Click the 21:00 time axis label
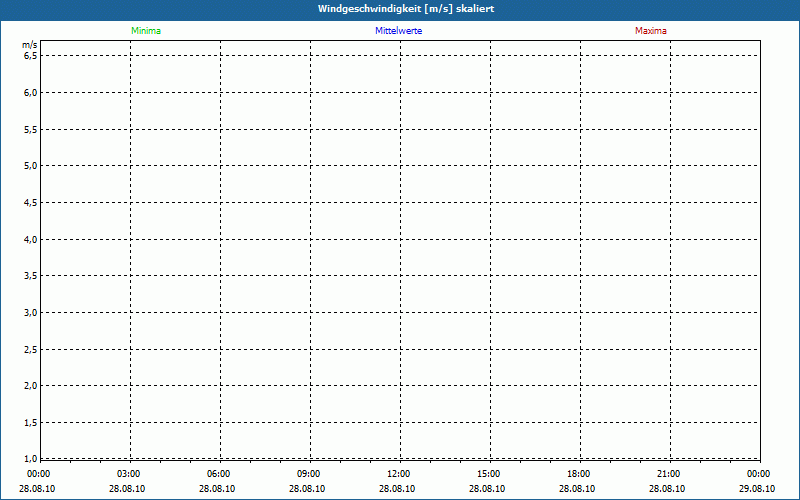The image size is (800, 500). [668, 474]
